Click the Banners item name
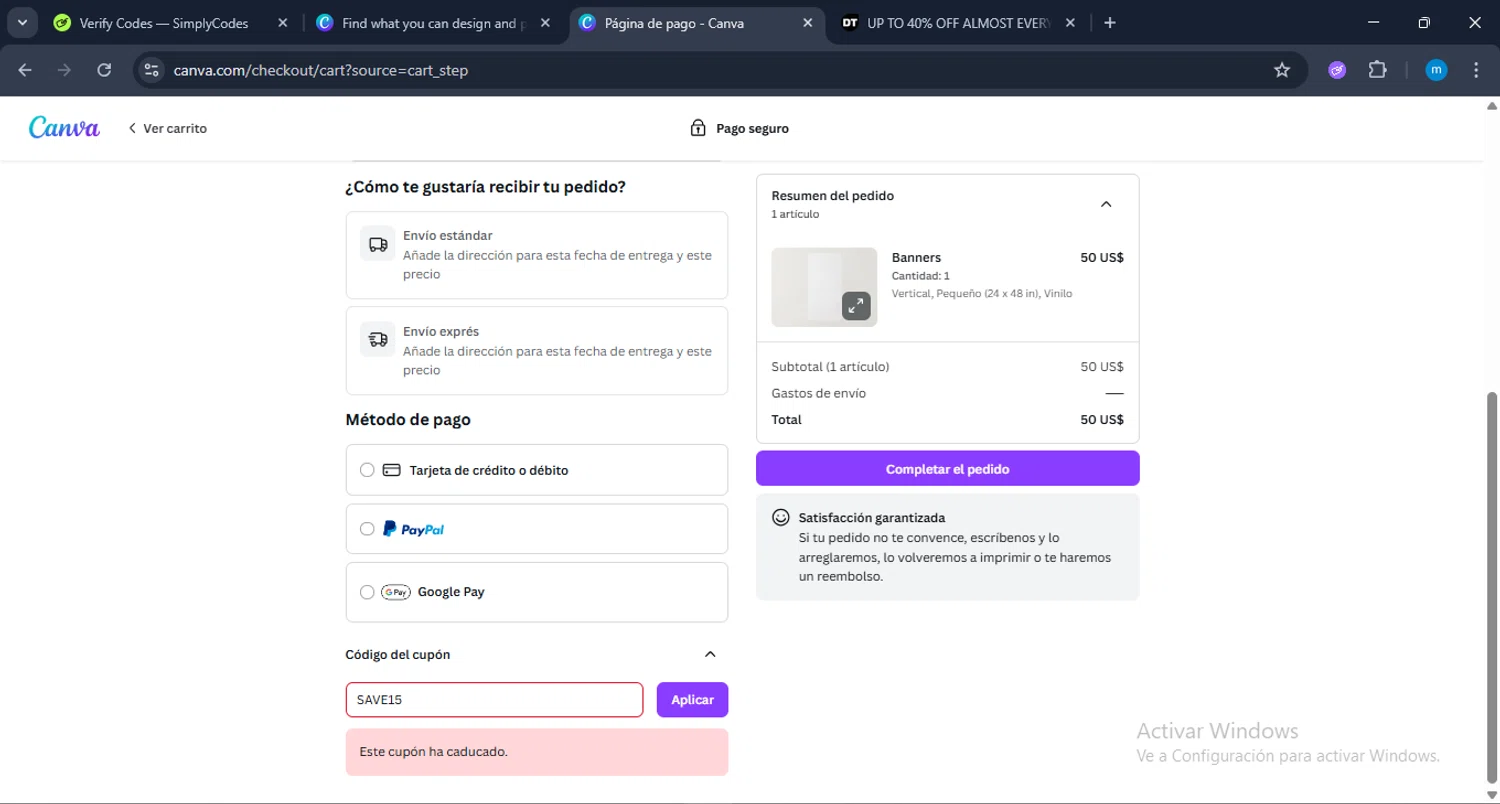Viewport: 1500px width, 804px height. point(916,258)
